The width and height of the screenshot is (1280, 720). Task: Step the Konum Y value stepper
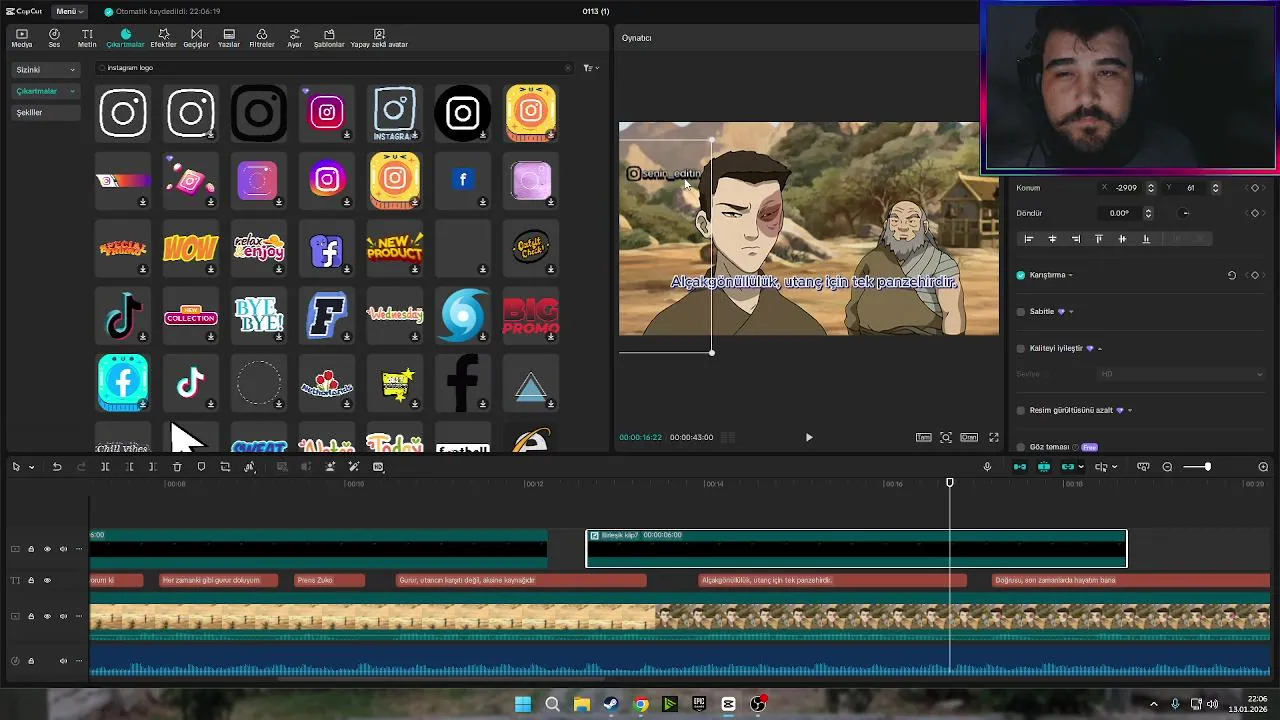click(x=1215, y=188)
